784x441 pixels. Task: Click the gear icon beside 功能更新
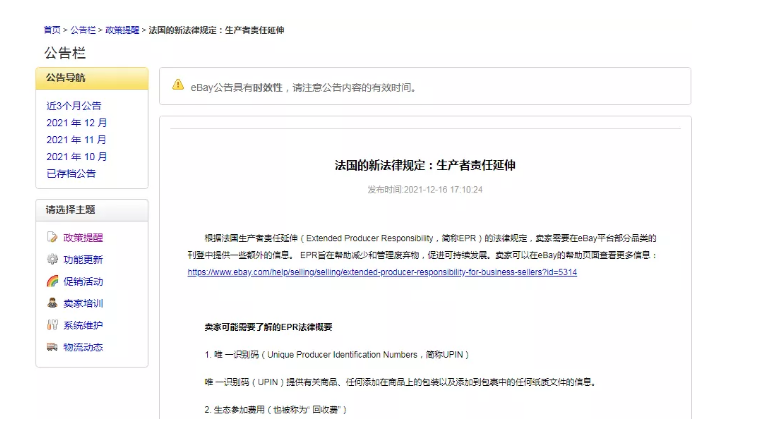click(52, 260)
